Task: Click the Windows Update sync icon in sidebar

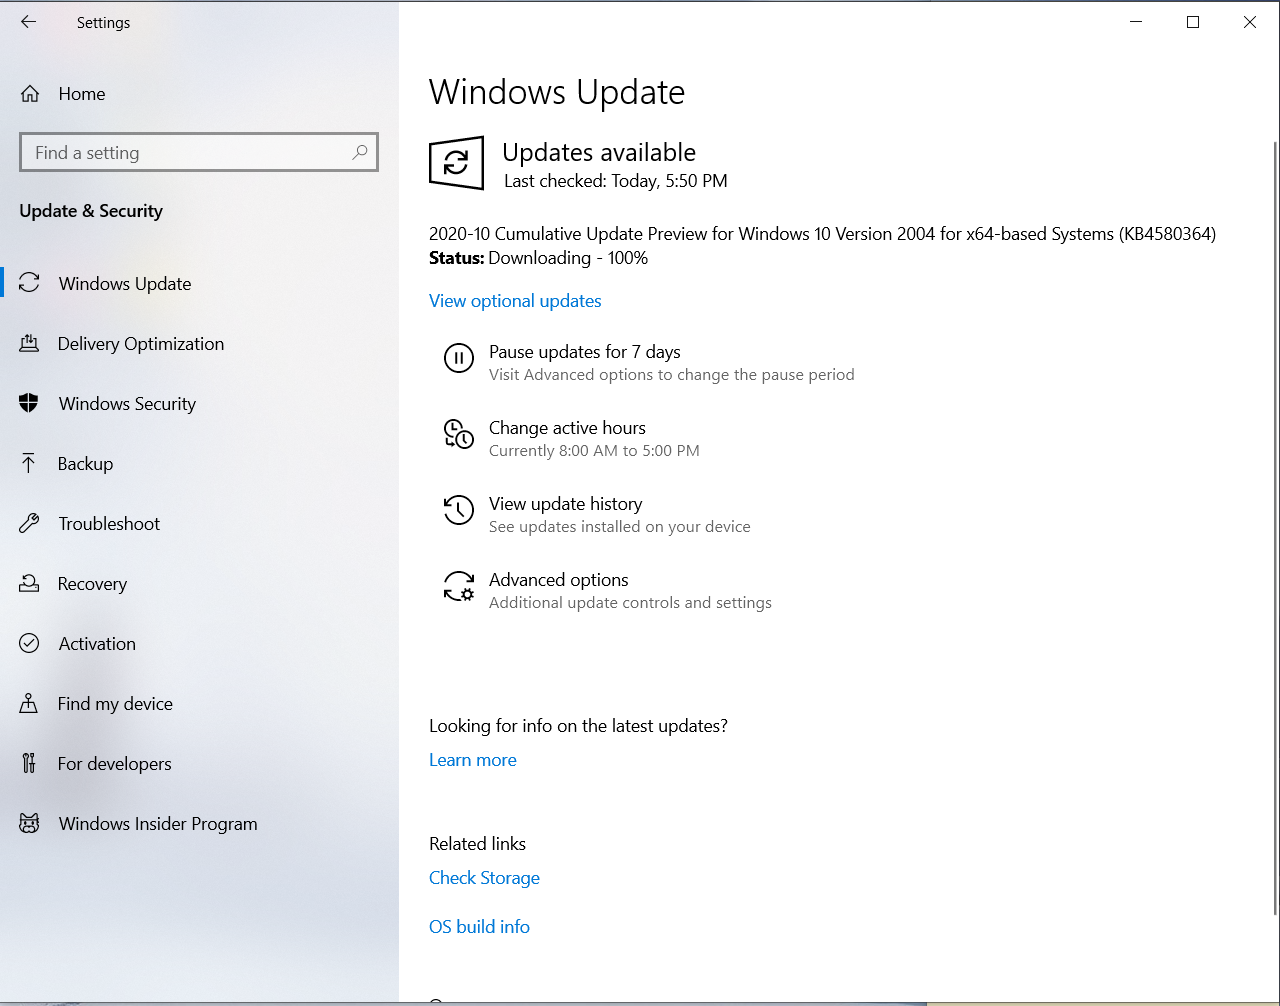Action: tap(30, 283)
